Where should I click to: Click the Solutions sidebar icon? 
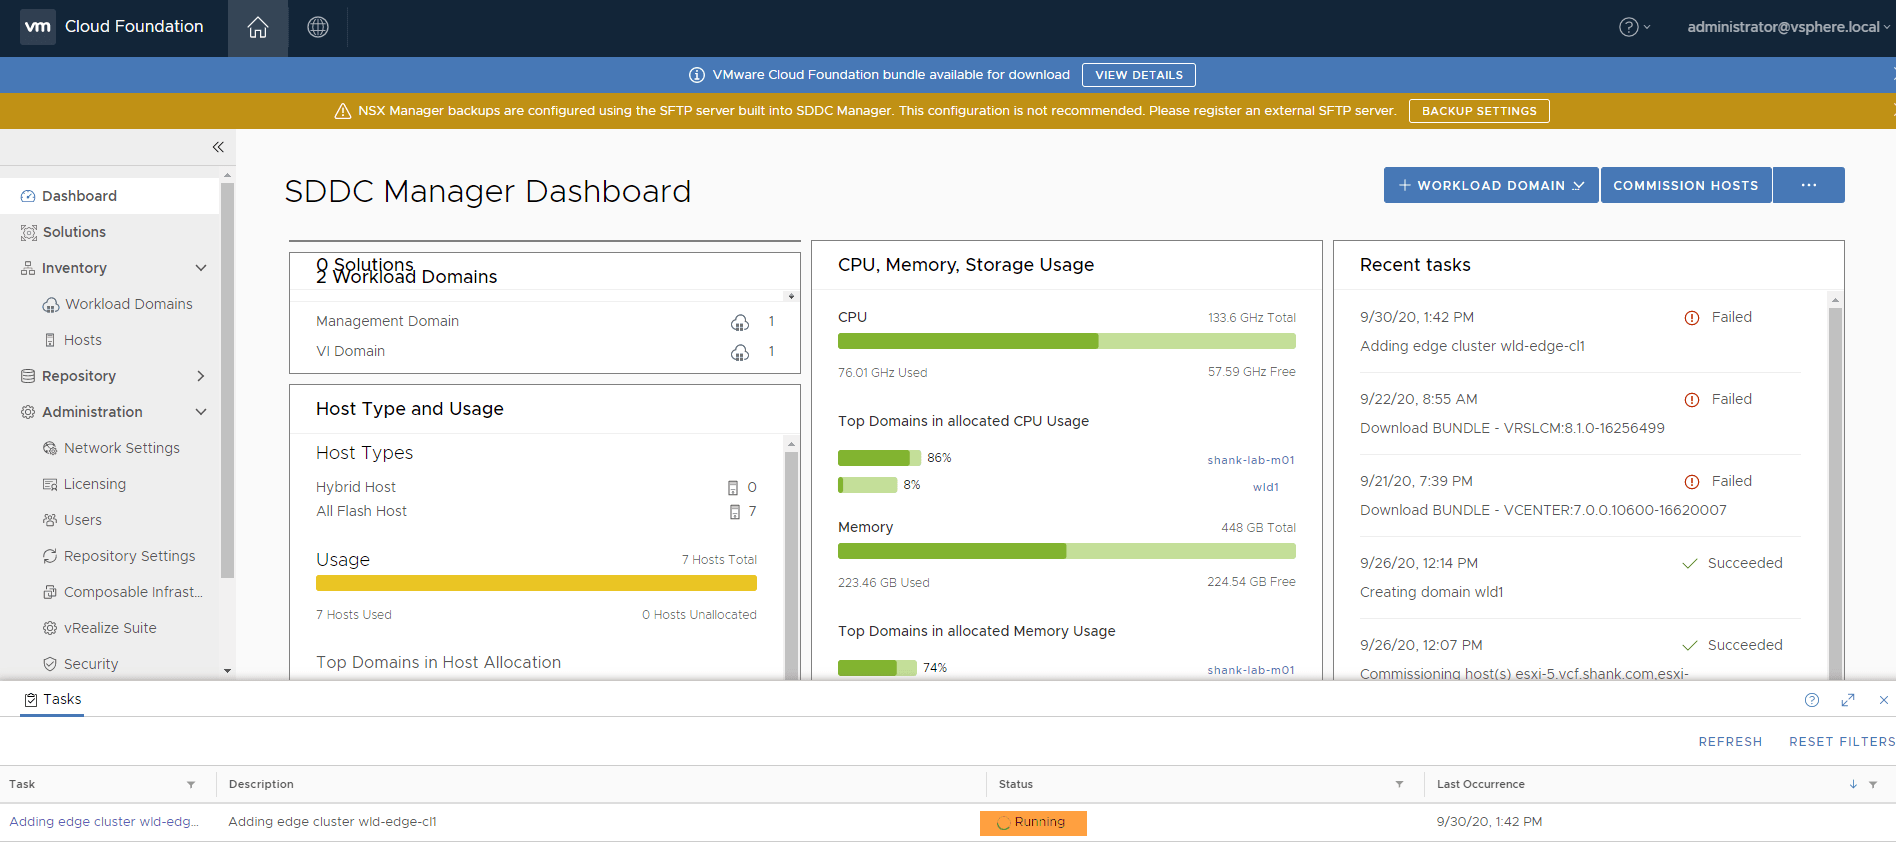click(x=29, y=232)
